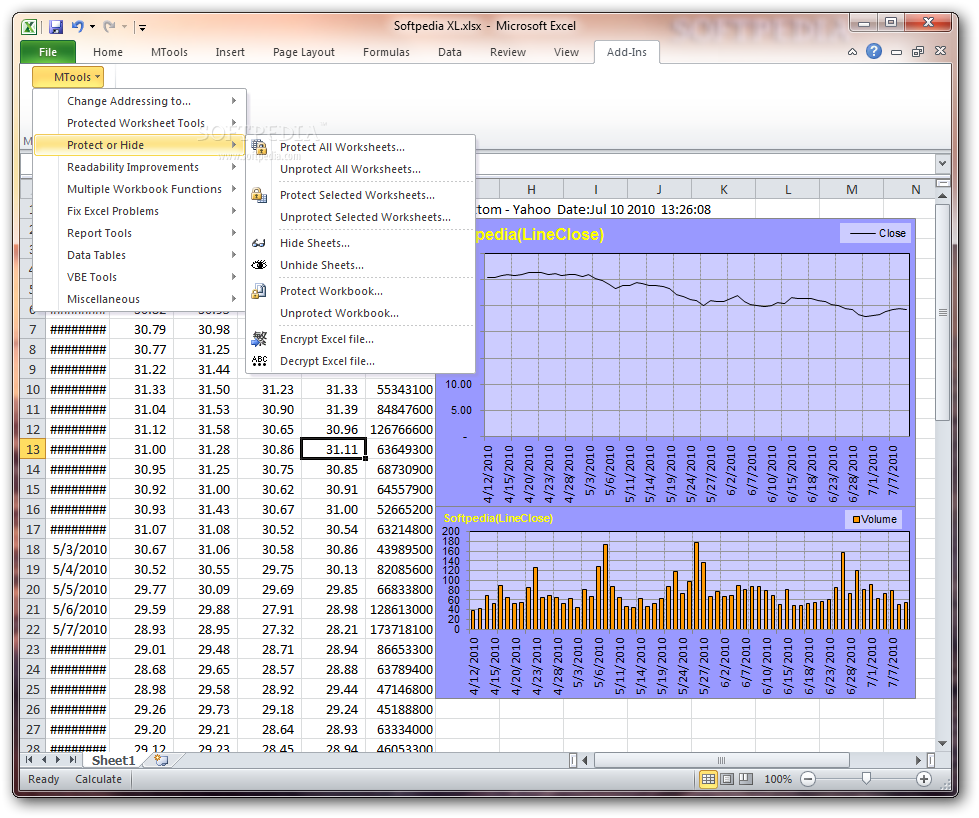Image resolution: width=979 pixels, height=818 pixels.
Task: Click the Unhide Sheets eye icon
Action: point(259,265)
